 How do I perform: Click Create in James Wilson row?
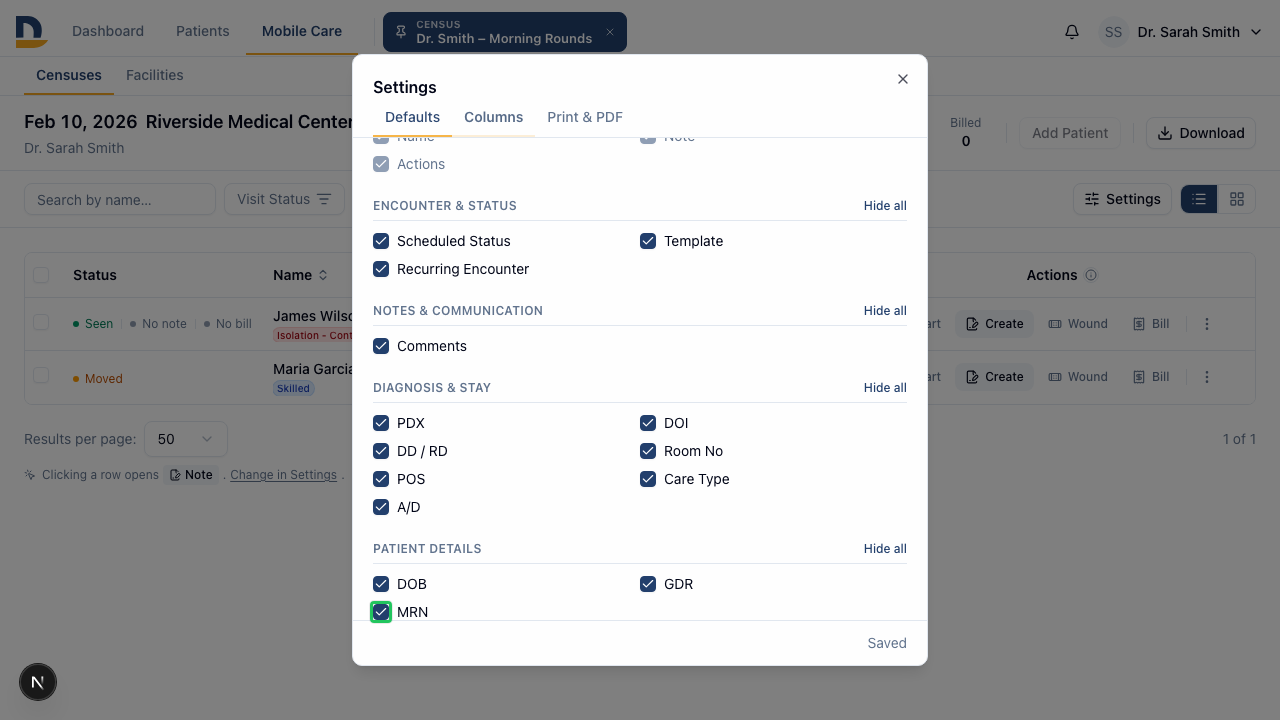(994, 324)
